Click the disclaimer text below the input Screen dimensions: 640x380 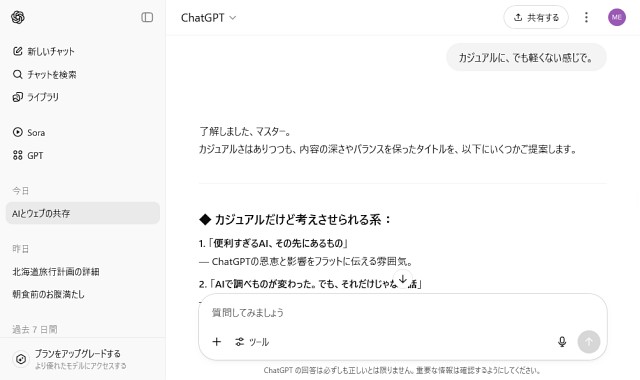tap(402, 370)
